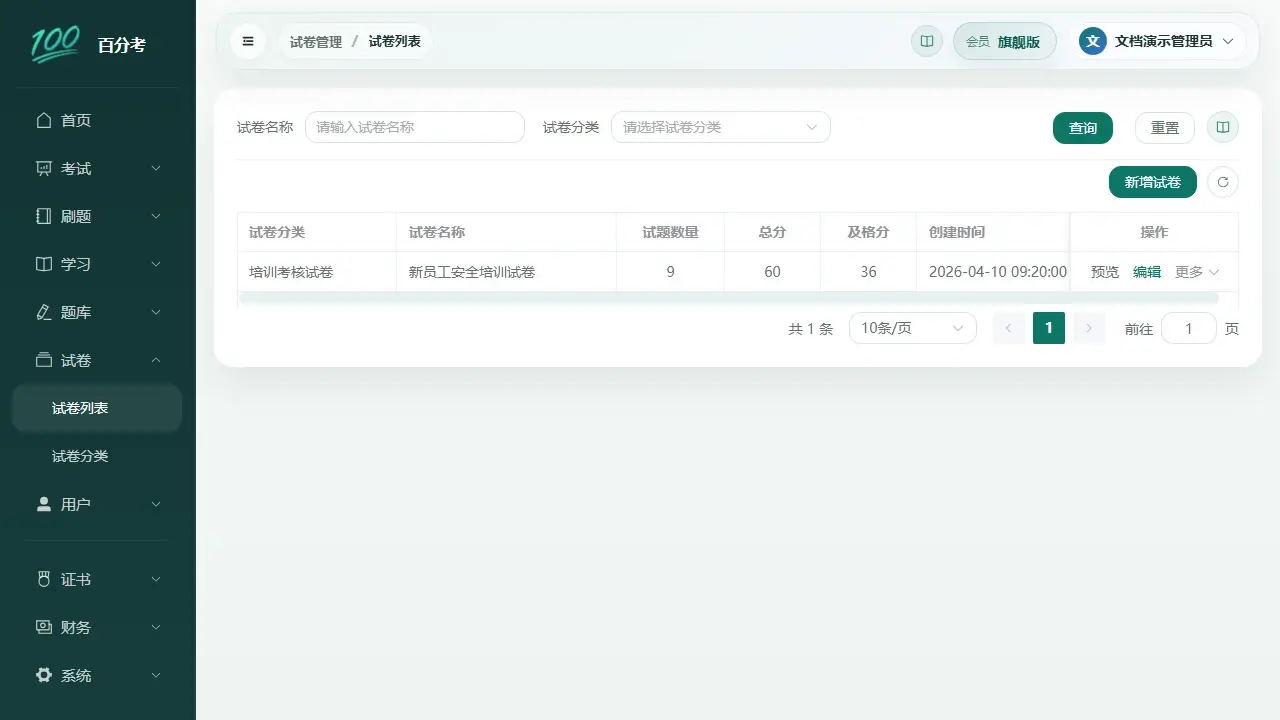
Task: Click the 考试 sidebar icon
Action: tap(43, 168)
